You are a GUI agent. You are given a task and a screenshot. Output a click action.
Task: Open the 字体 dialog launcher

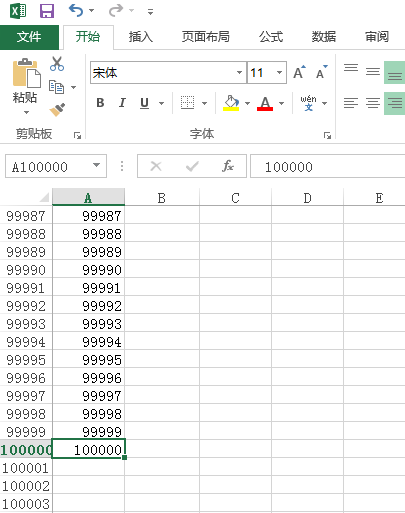(x=327, y=135)
